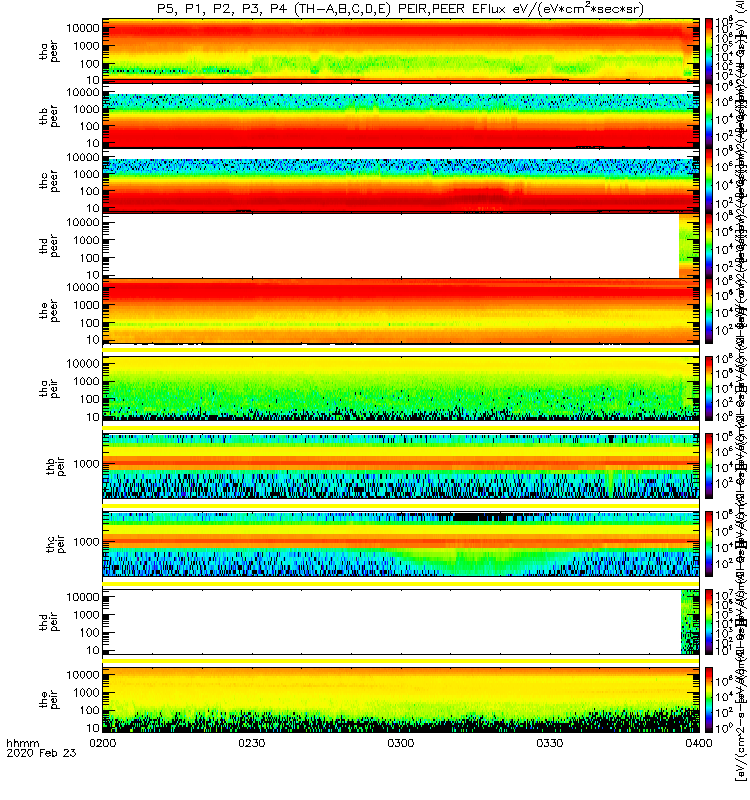Click the thb peir spectrogram panel
The width and height of the screenshot is (750, 800).
coord(401,466)
